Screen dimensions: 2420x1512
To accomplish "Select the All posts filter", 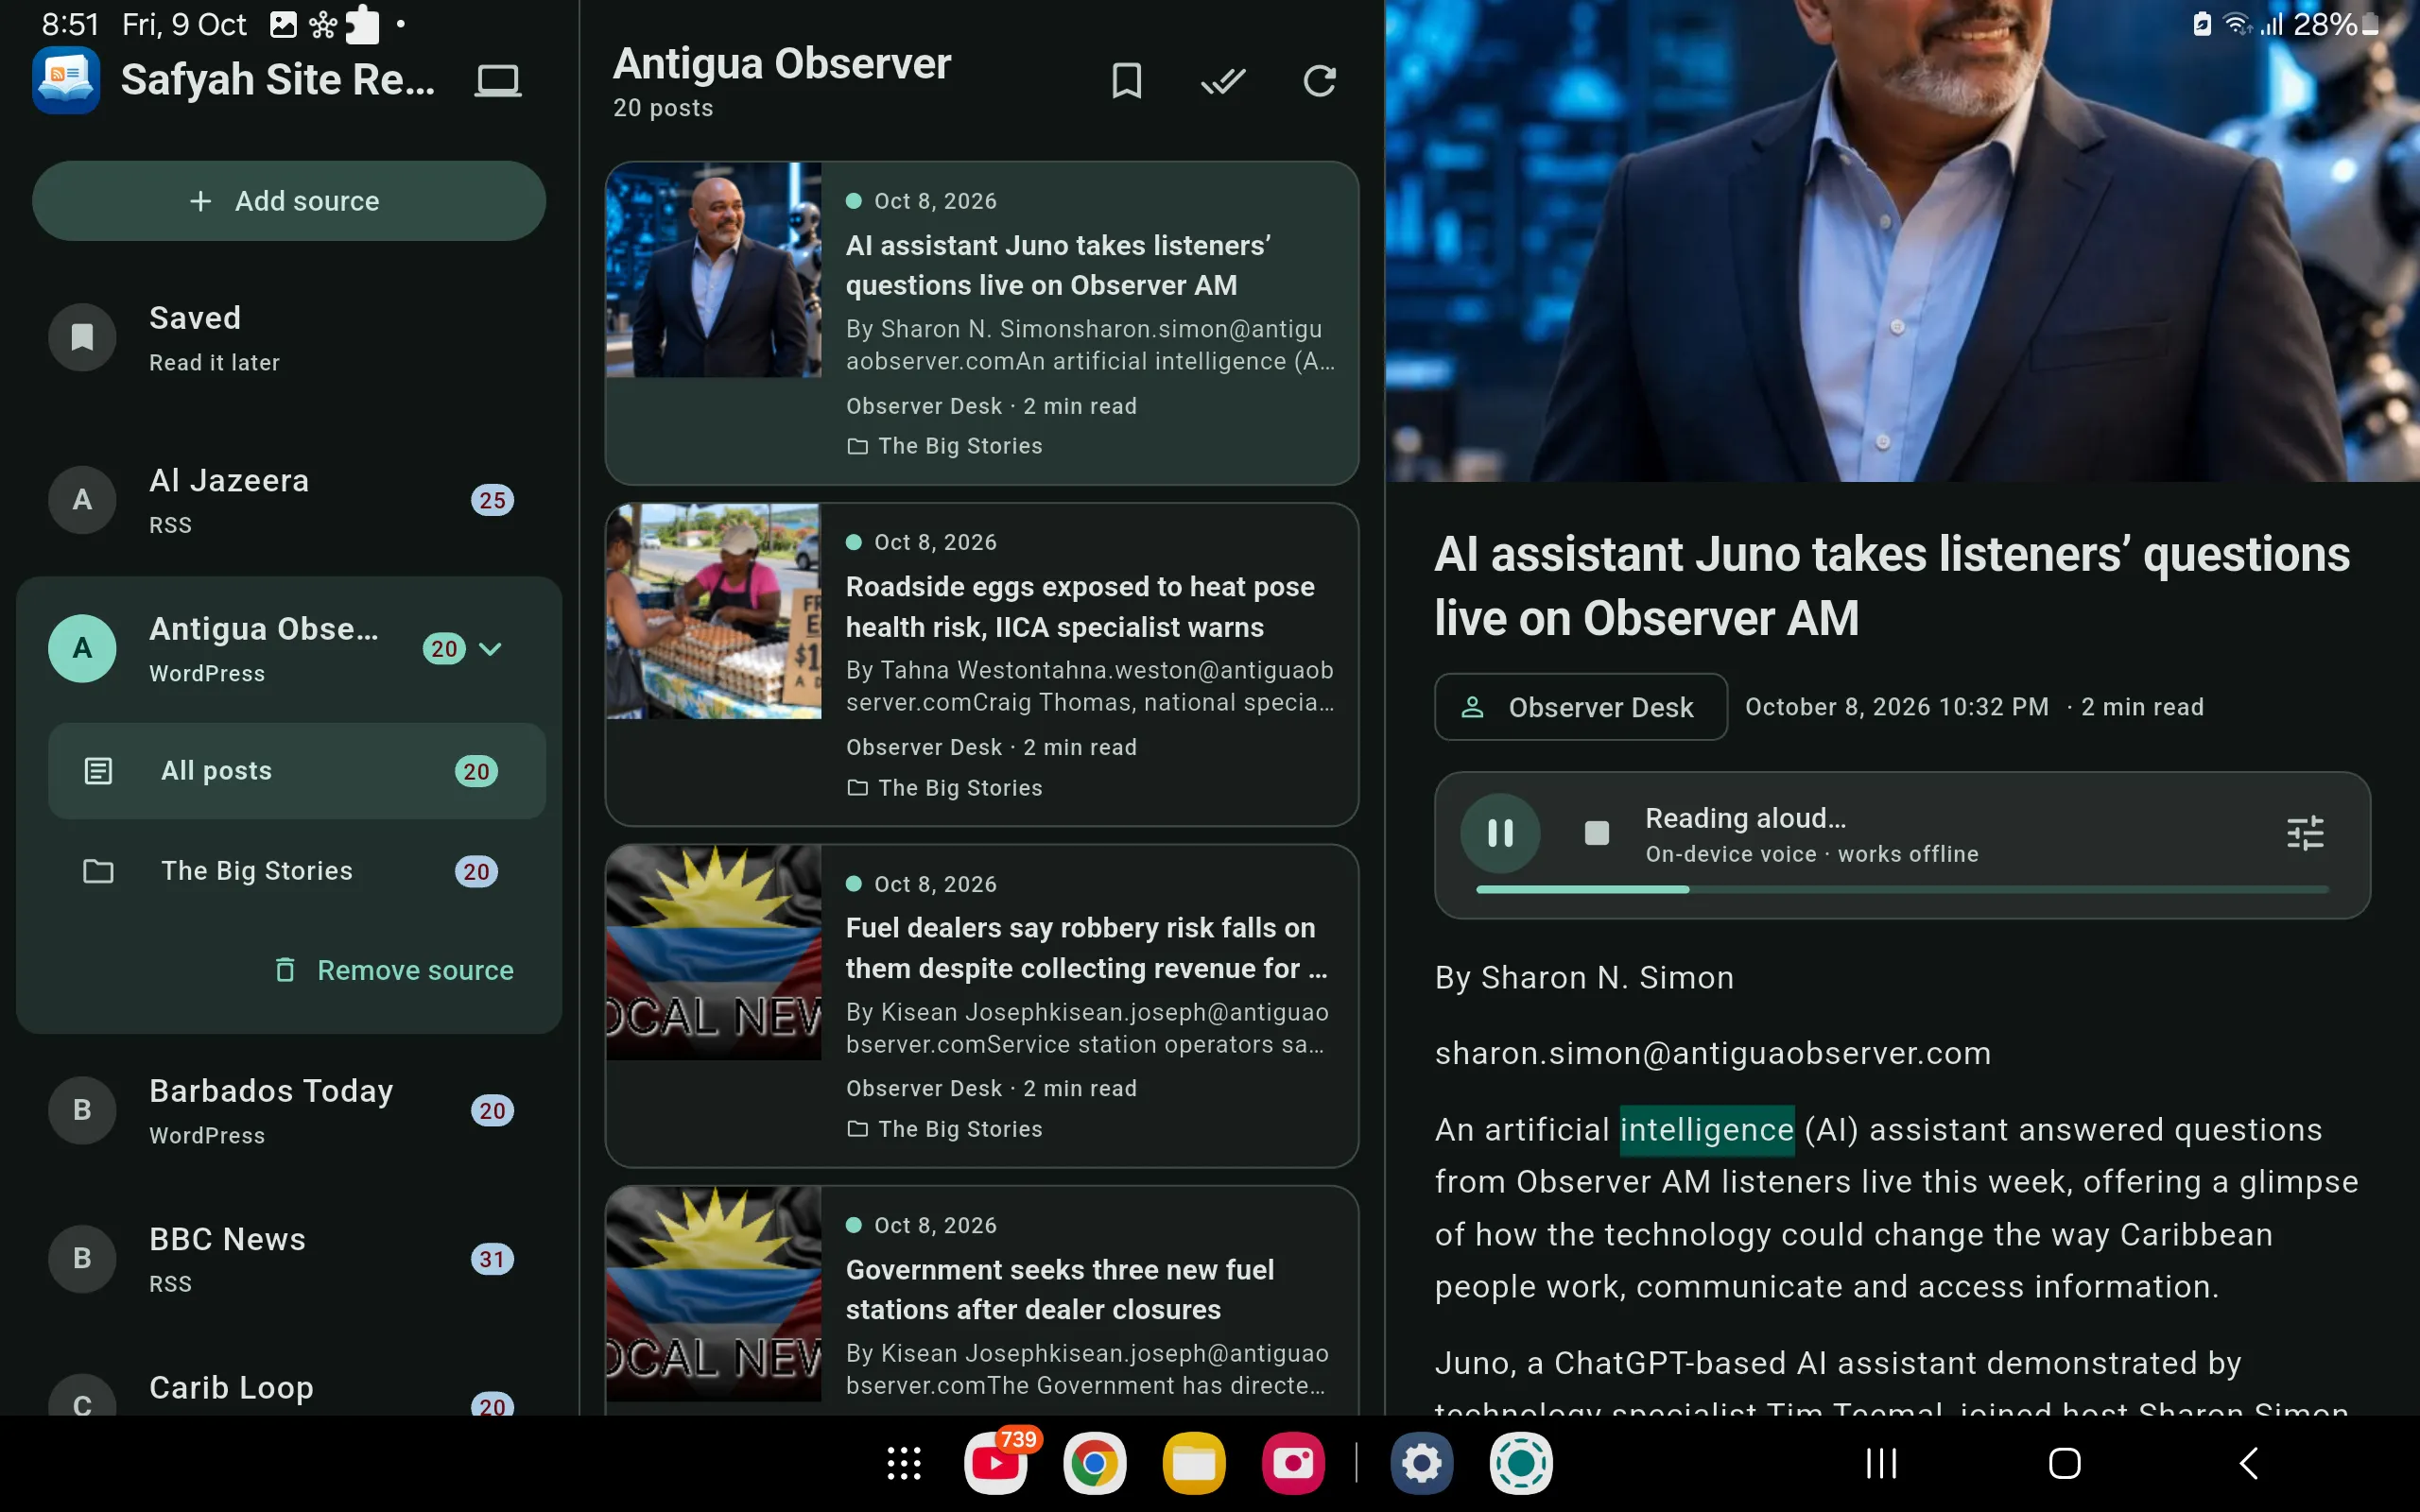I will pyautogui.click(x=297, y=771).
